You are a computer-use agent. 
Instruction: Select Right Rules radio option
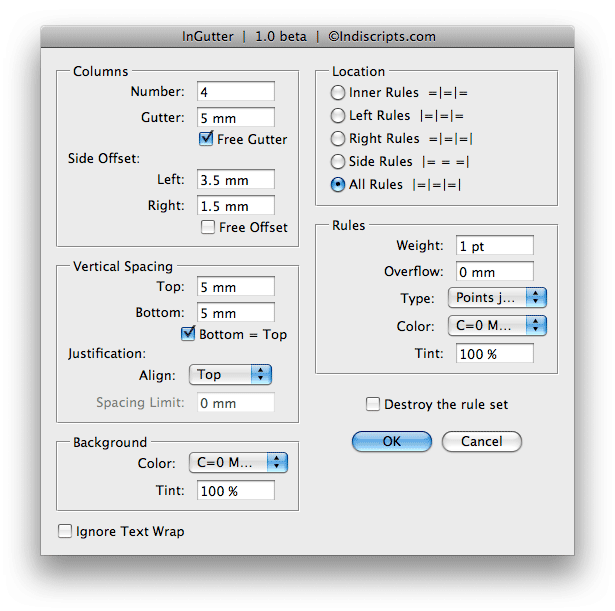coord(339,139)
